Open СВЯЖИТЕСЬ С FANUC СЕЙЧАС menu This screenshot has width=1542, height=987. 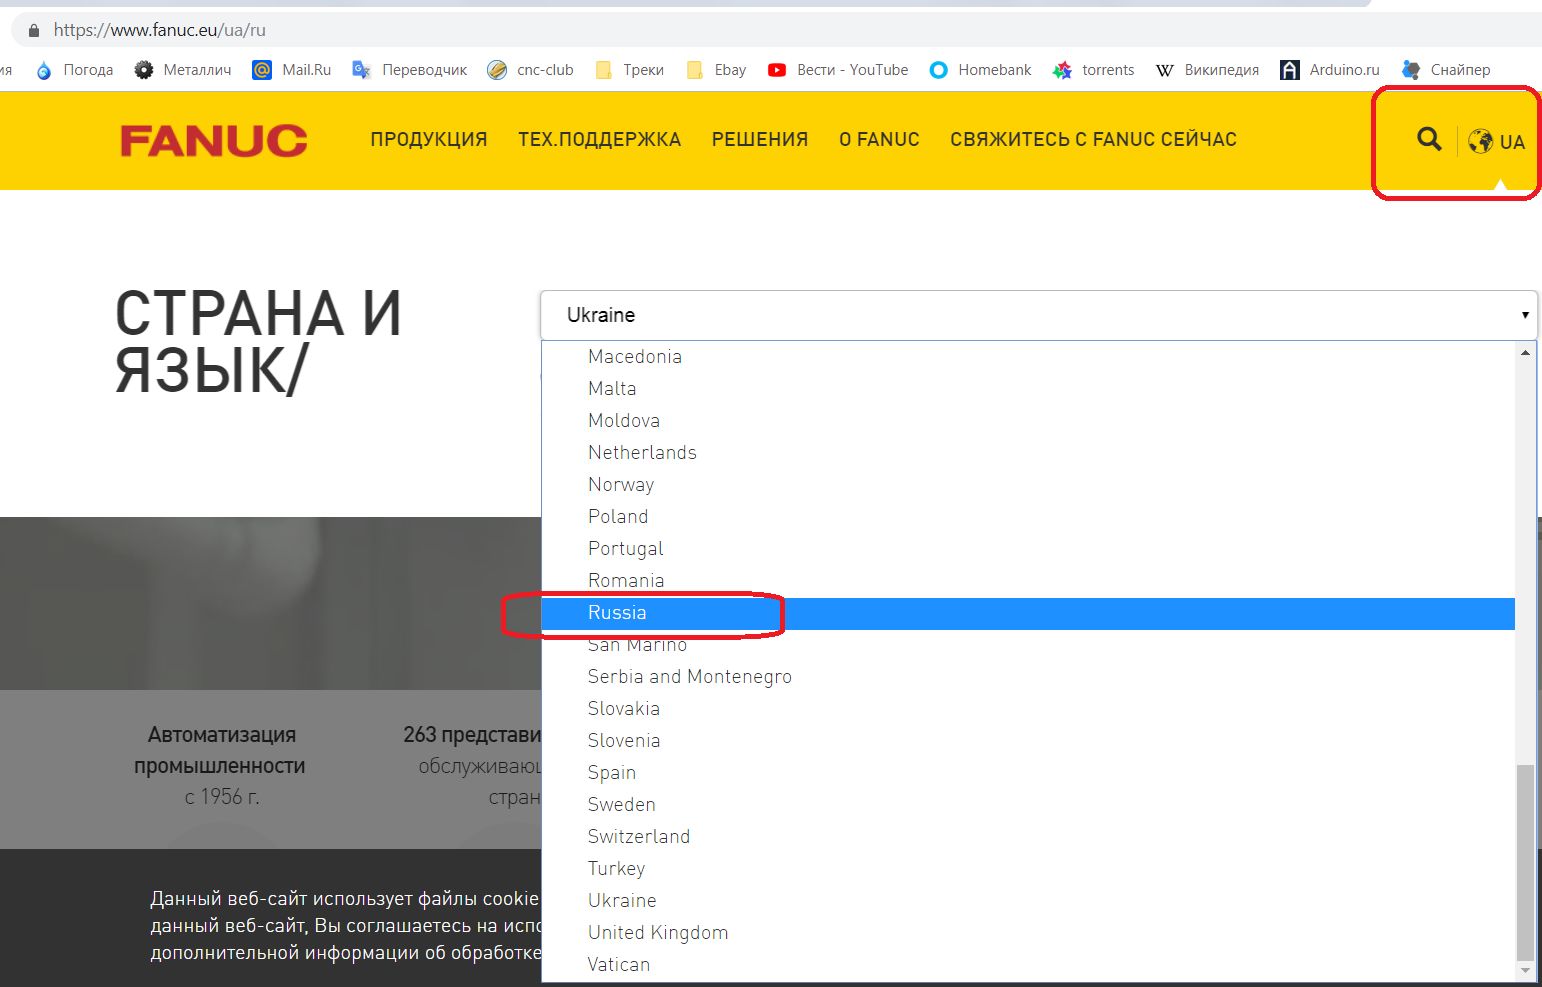pyautogui.click(x=1093, y=140)
